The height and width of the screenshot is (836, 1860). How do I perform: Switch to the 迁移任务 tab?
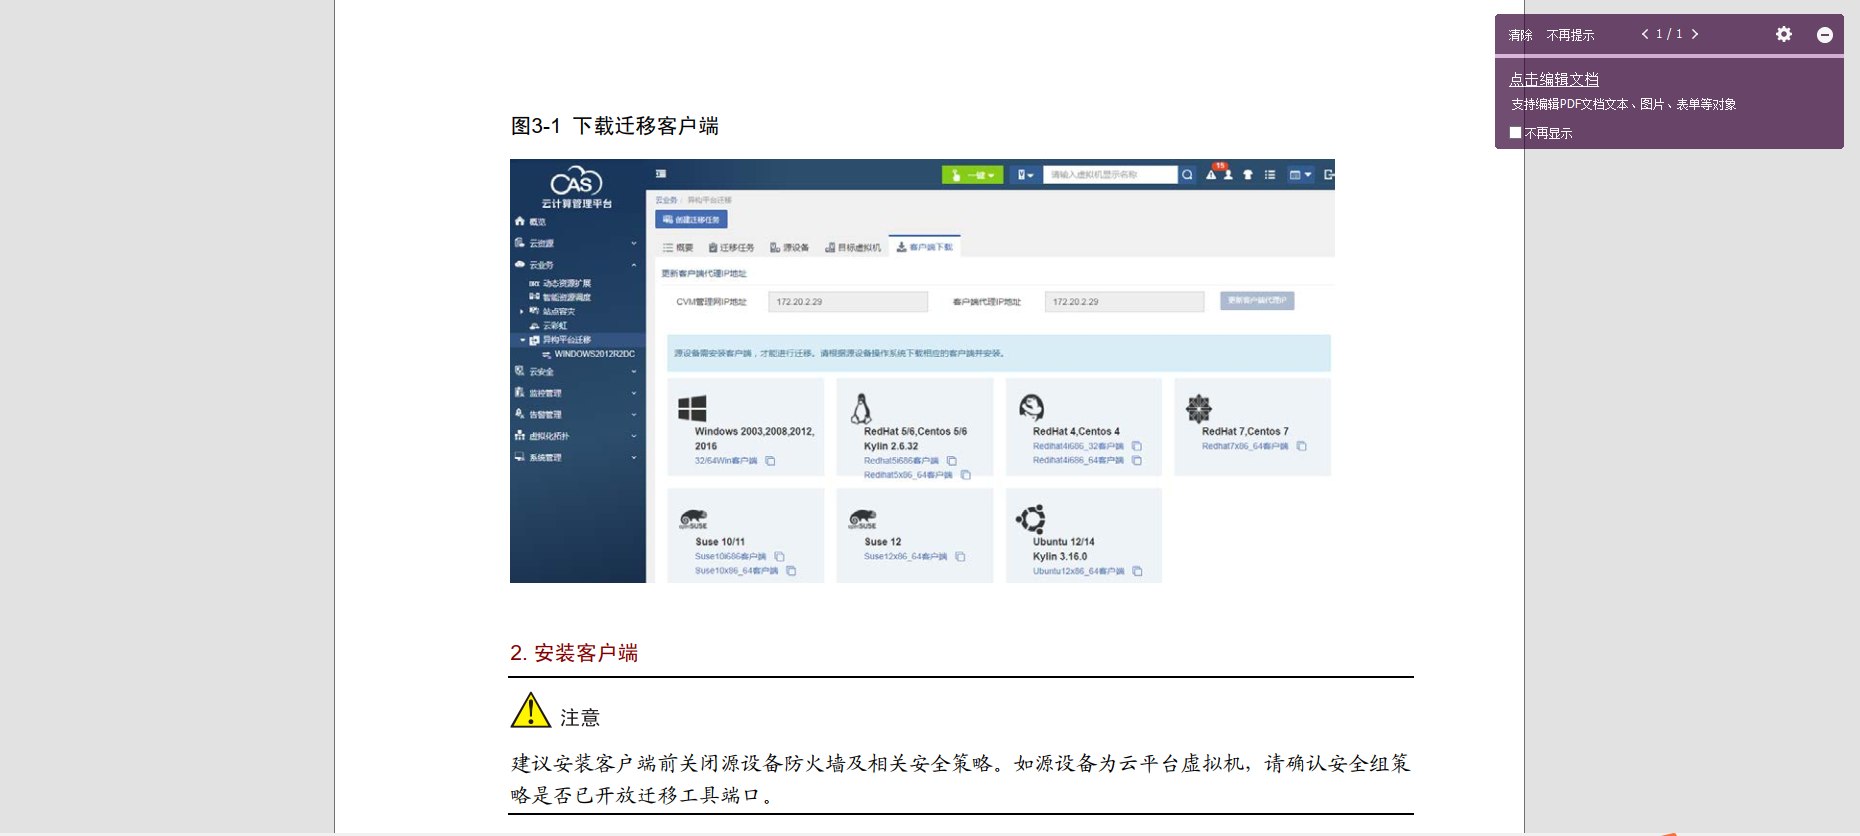pos(731,248)
